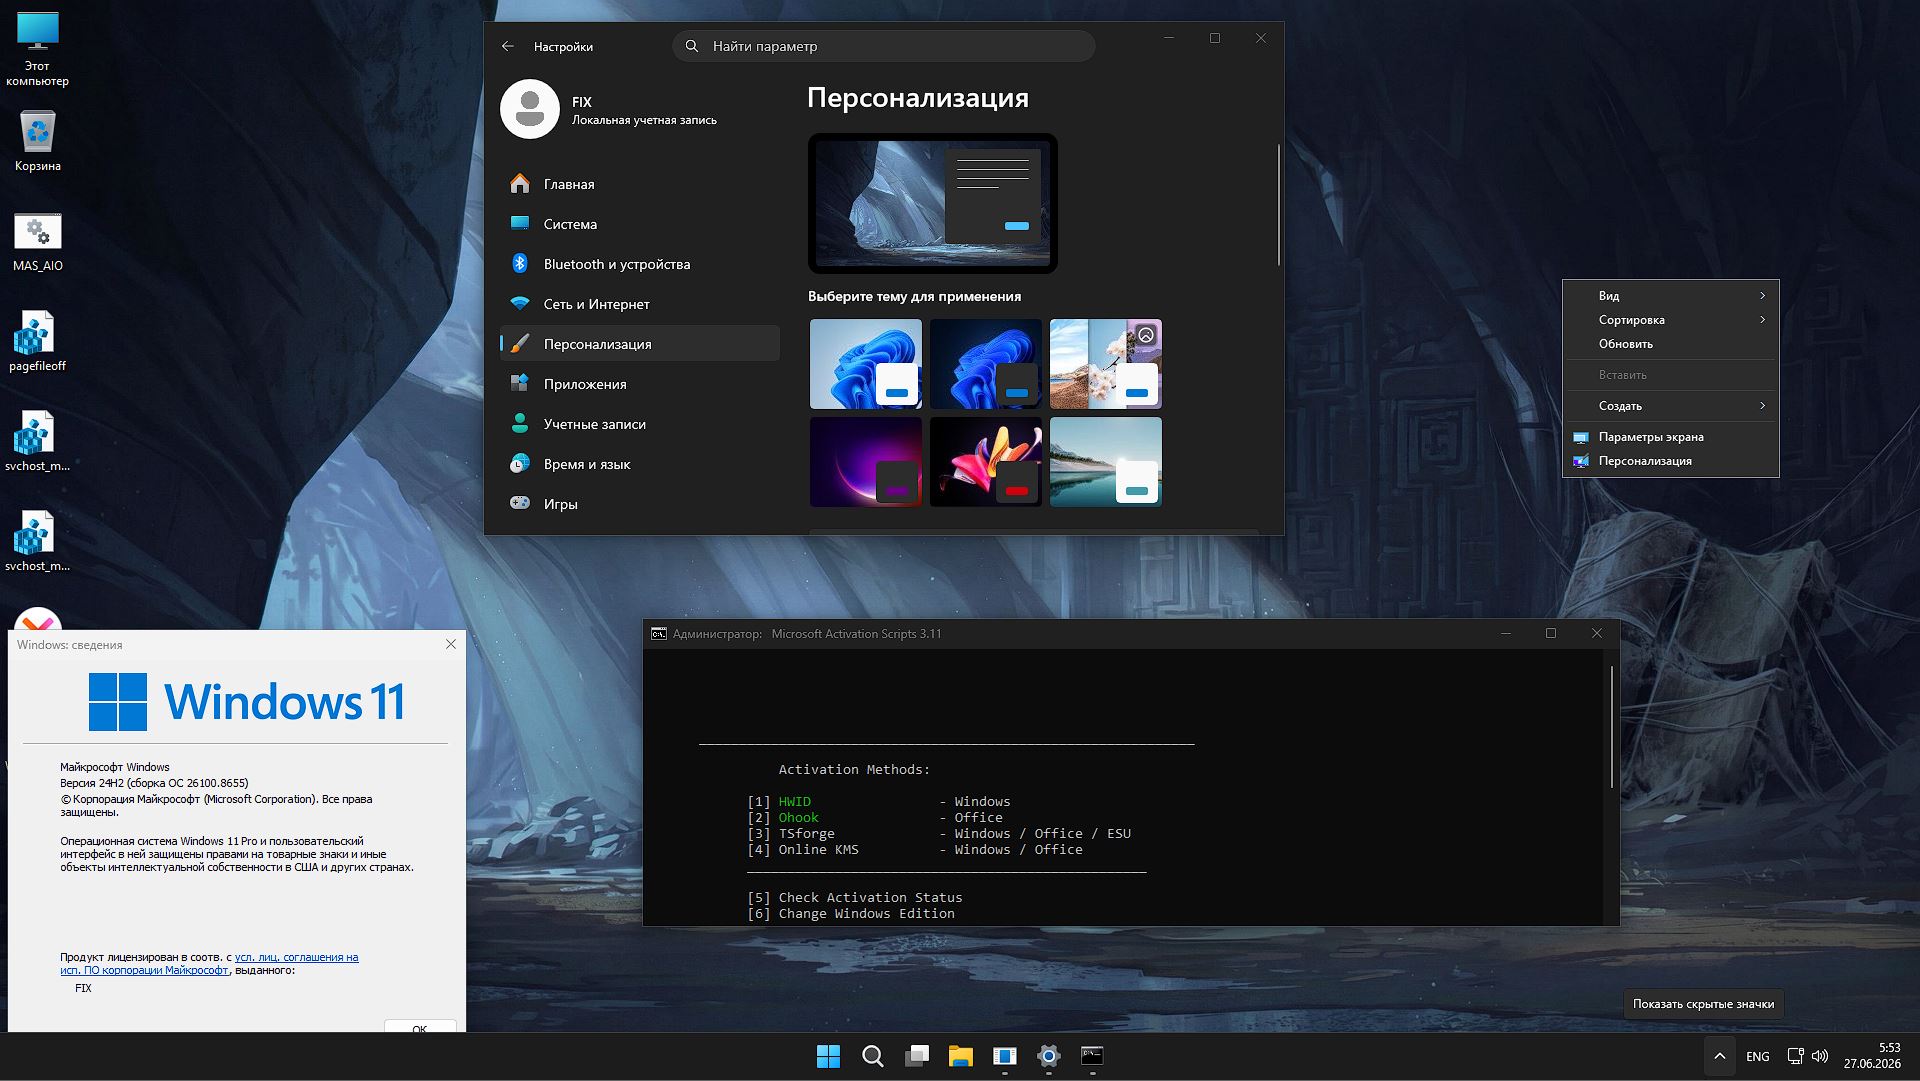The image size is (1920, 1081).
Task: Click the back arrow in Settings window
Action: point(508,46)
